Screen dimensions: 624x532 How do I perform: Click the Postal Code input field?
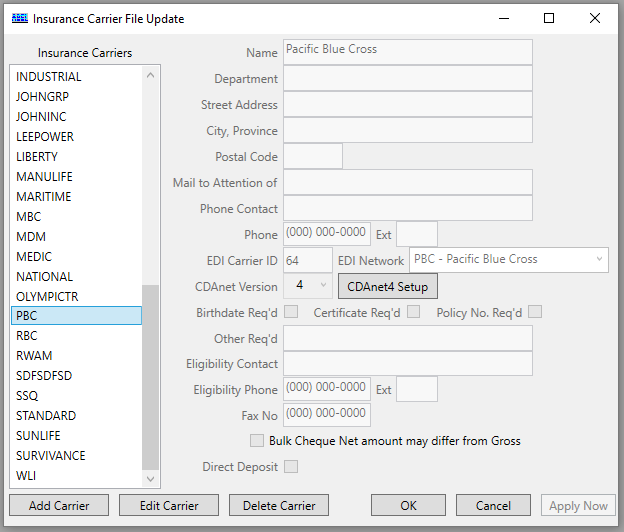point(313,156)
